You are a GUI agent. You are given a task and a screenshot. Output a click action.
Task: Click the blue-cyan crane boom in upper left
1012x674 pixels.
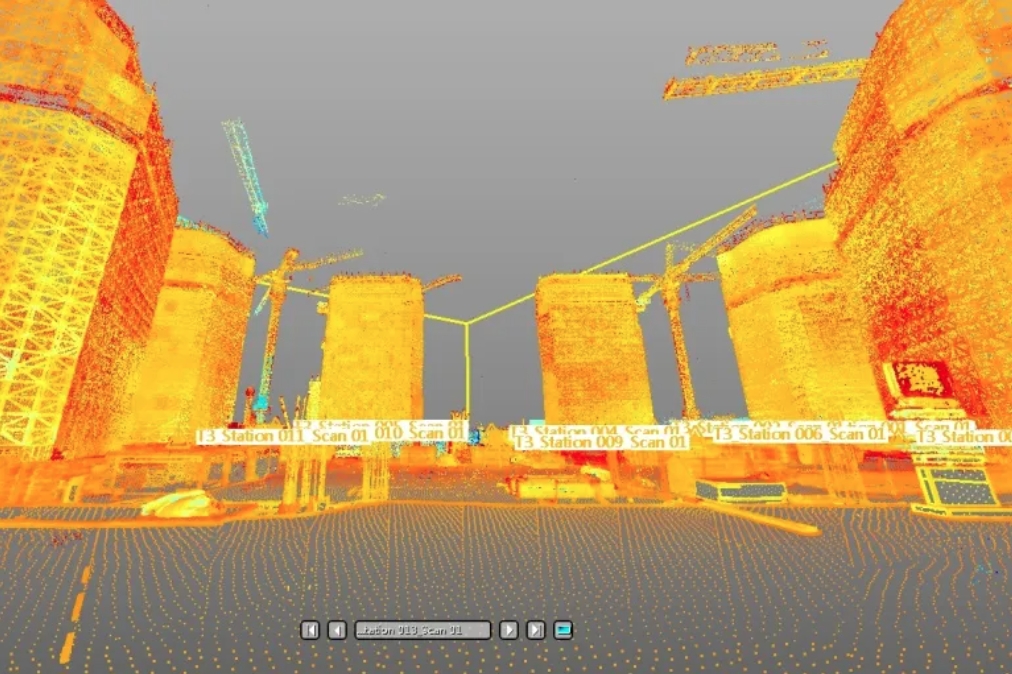246,176
